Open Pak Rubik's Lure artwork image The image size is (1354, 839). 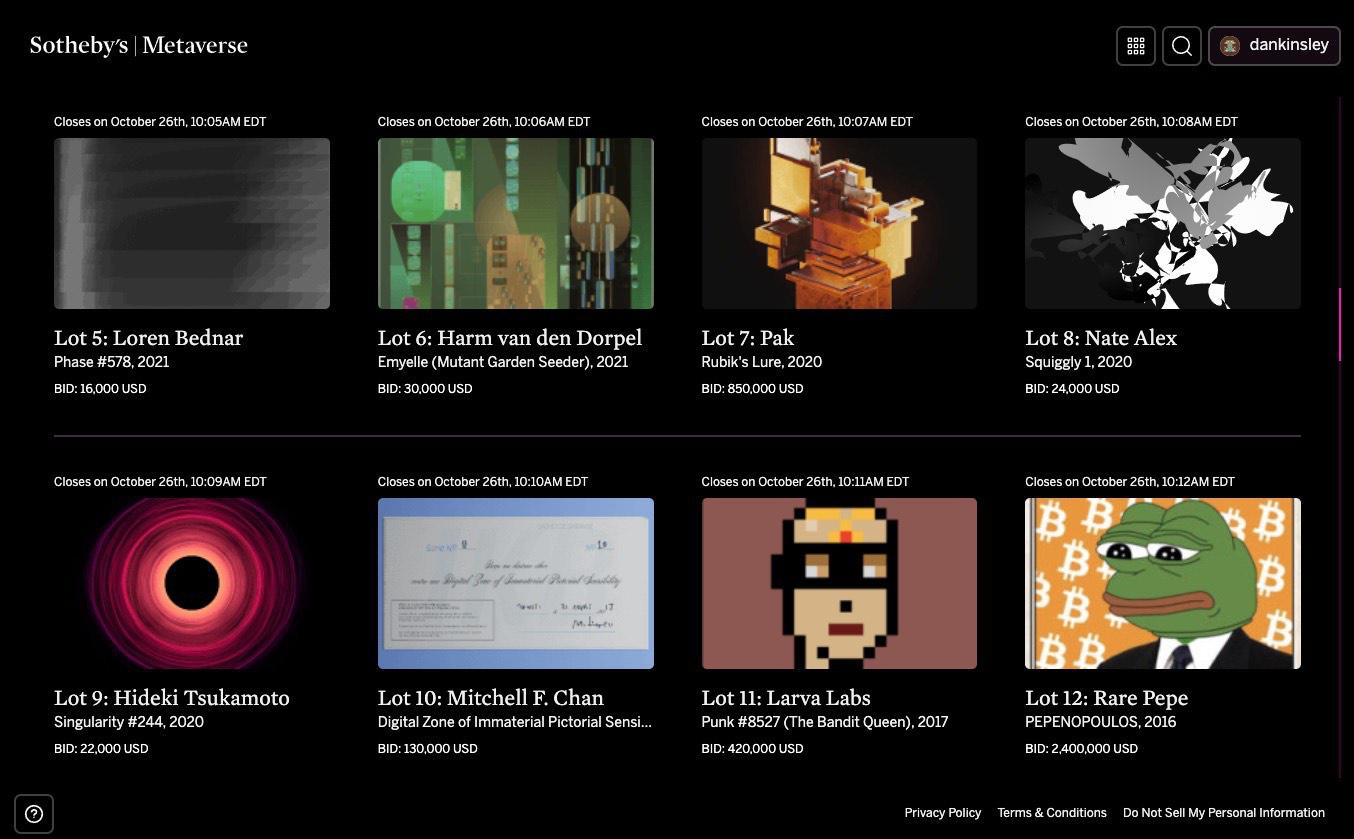[x=839, y=223]
